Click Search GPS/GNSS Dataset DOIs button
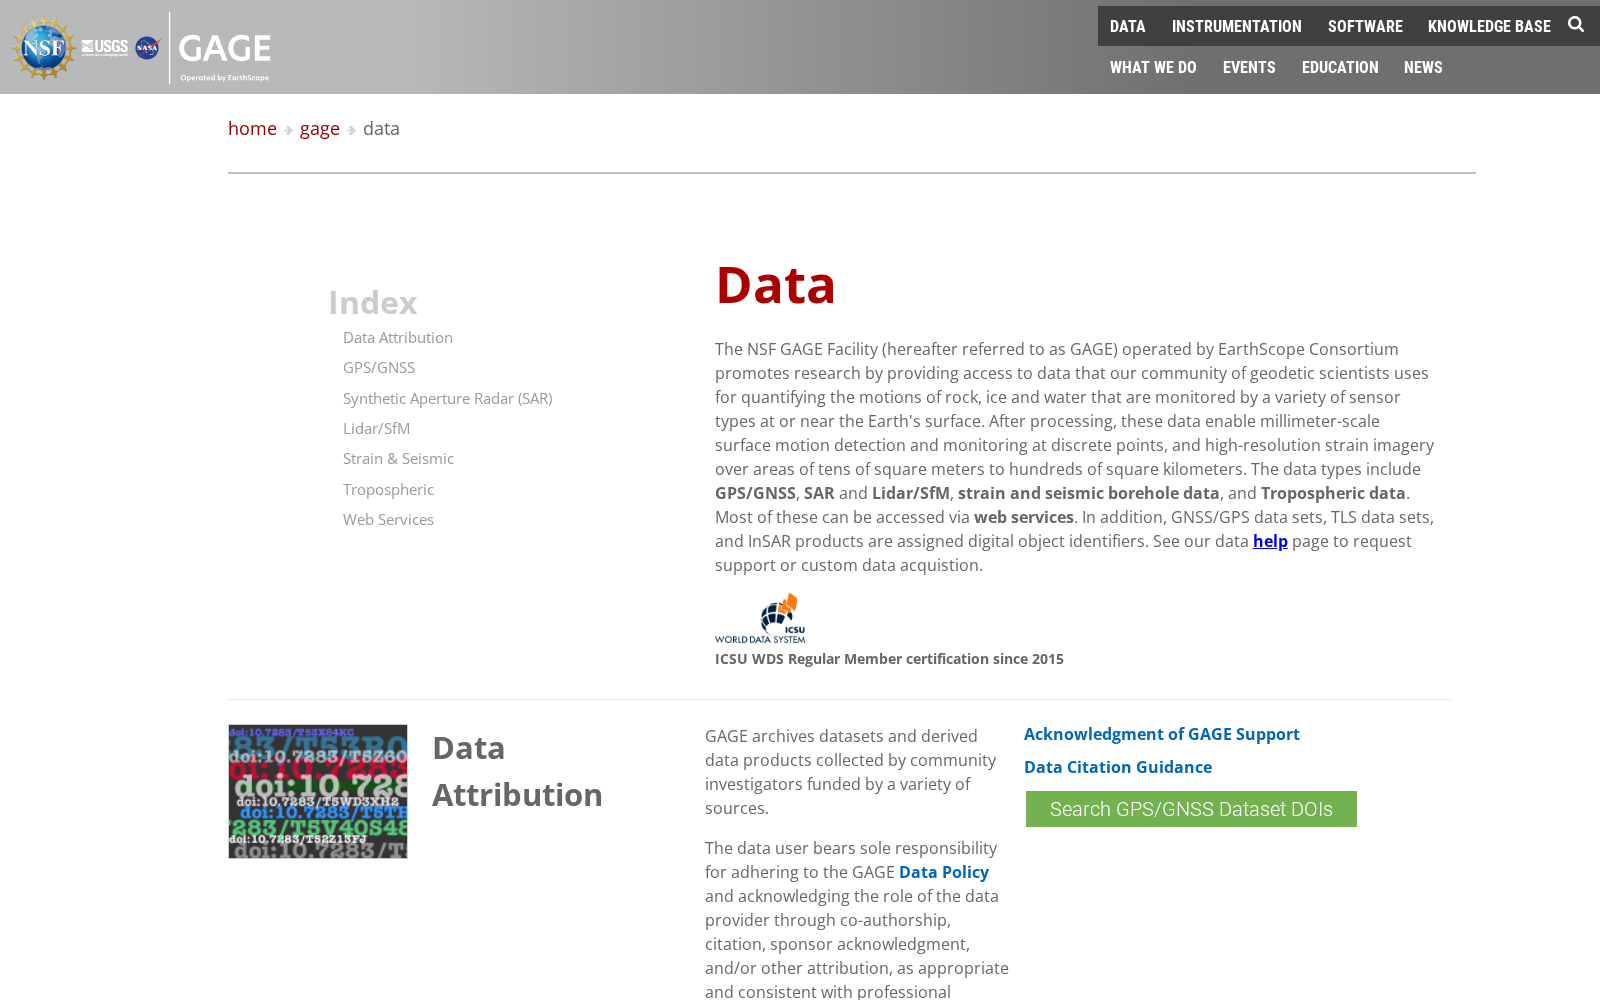 point(1191,809)
